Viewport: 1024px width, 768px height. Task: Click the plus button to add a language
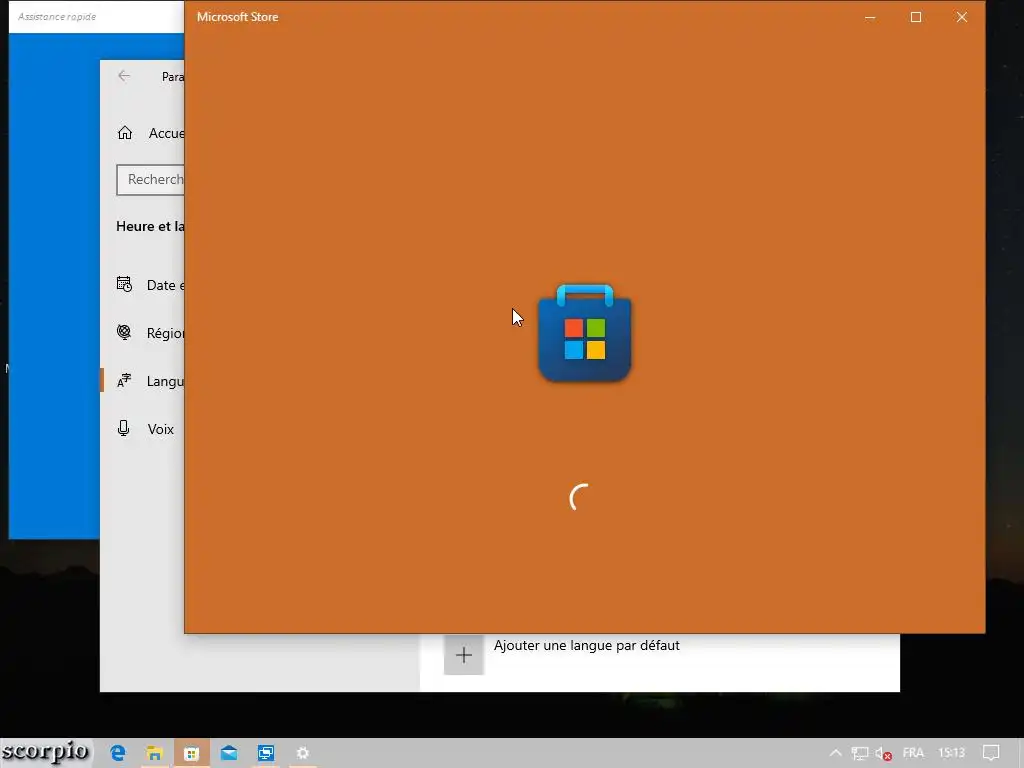(x=464, y=655)
